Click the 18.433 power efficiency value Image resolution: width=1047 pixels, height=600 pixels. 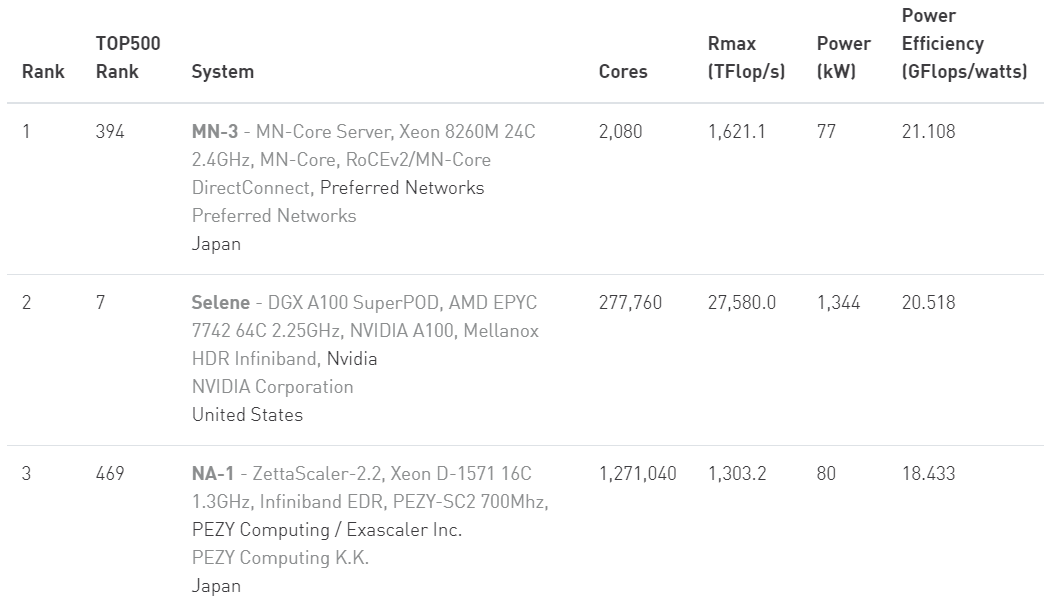pos(928,474)
